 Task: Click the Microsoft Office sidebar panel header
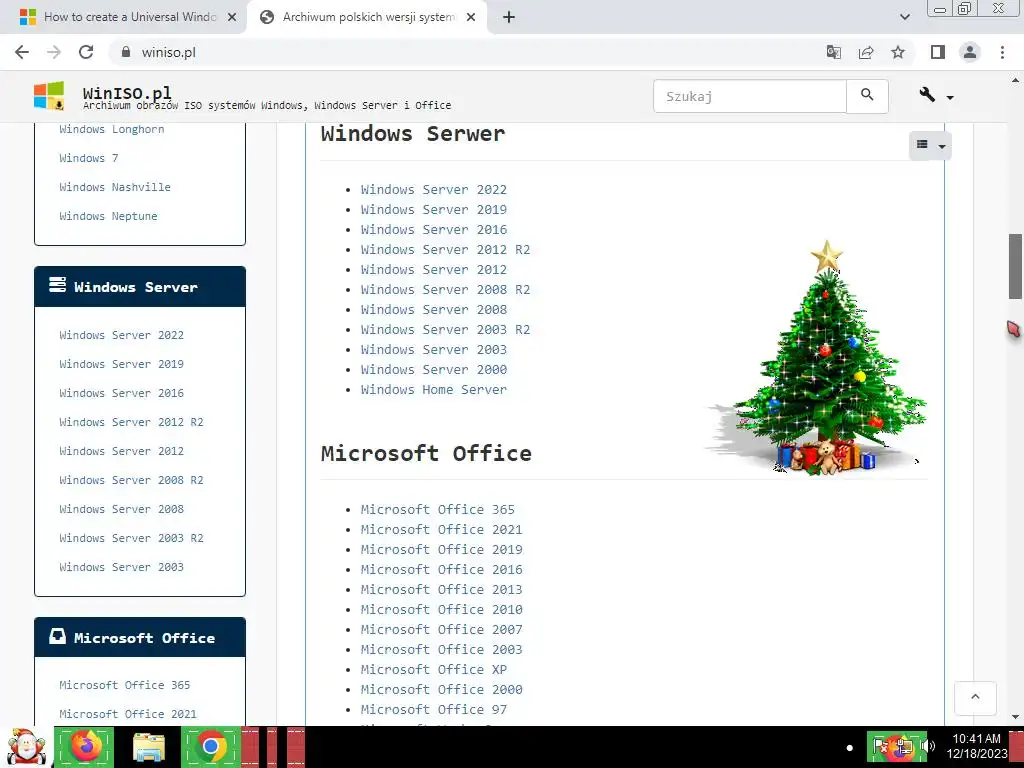click(140, 637)
